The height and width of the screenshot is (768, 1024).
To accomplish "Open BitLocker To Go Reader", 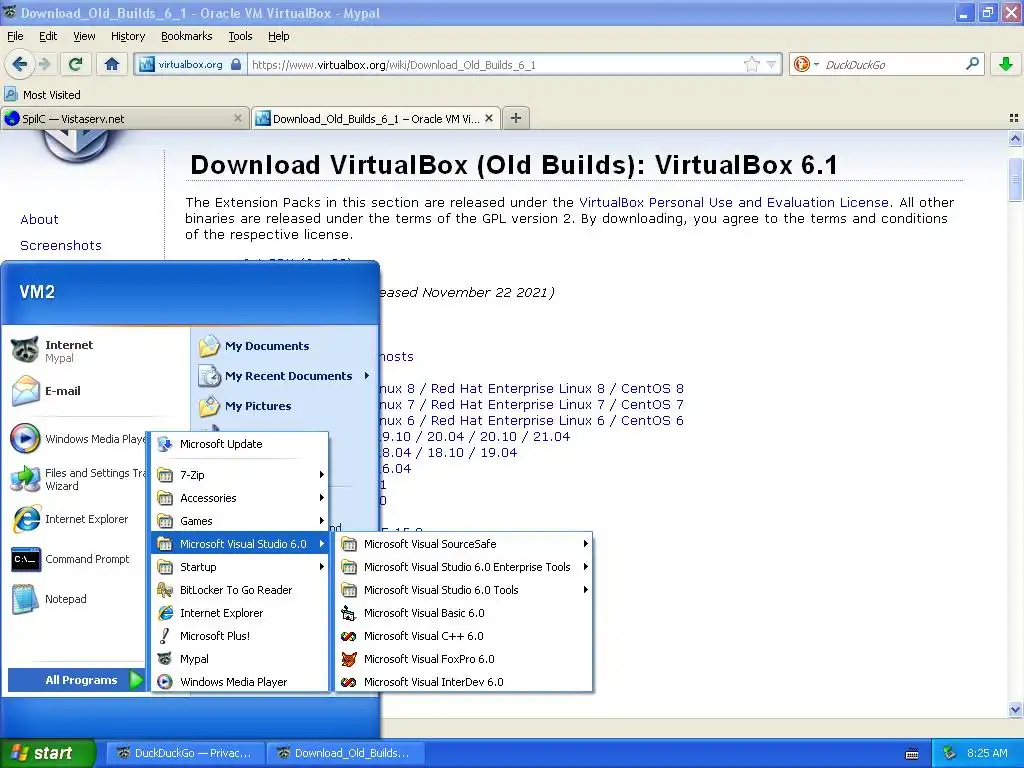I will pyautogui.click(x=240, y=590).
